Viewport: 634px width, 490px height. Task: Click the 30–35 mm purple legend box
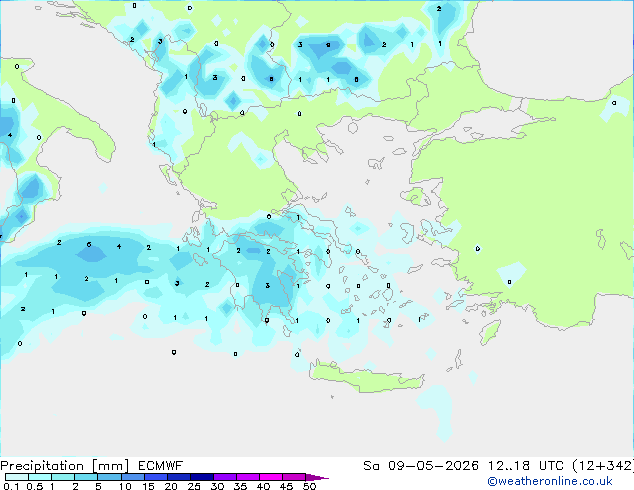(224, 477)
